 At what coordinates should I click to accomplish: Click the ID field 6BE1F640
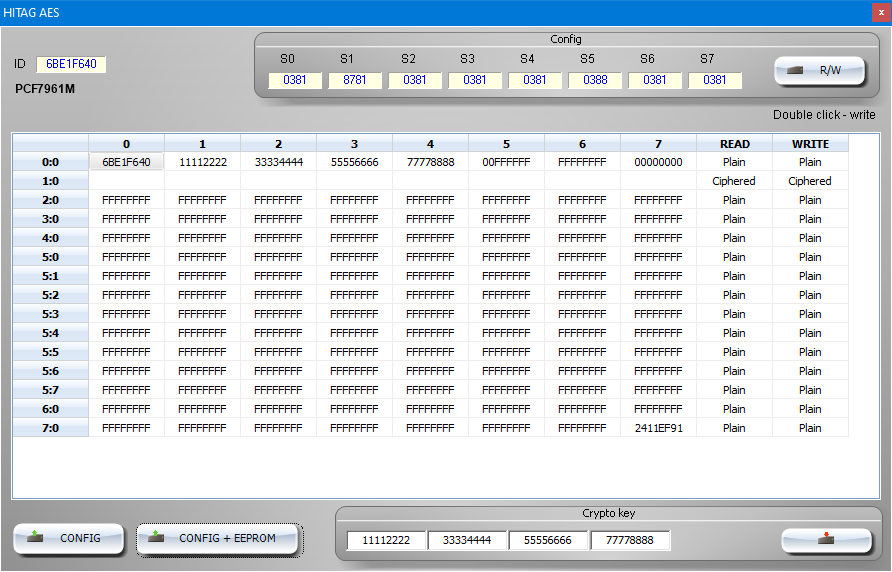point(71,64)
